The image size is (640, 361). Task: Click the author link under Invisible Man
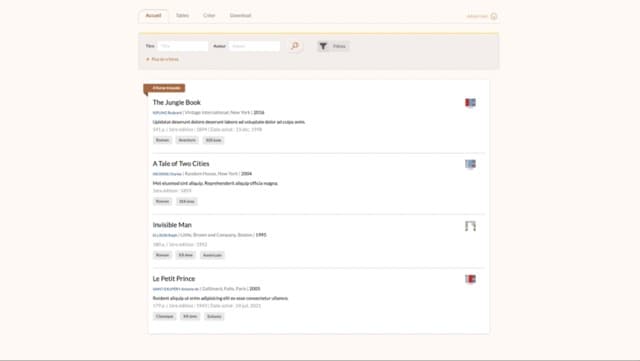165,235
